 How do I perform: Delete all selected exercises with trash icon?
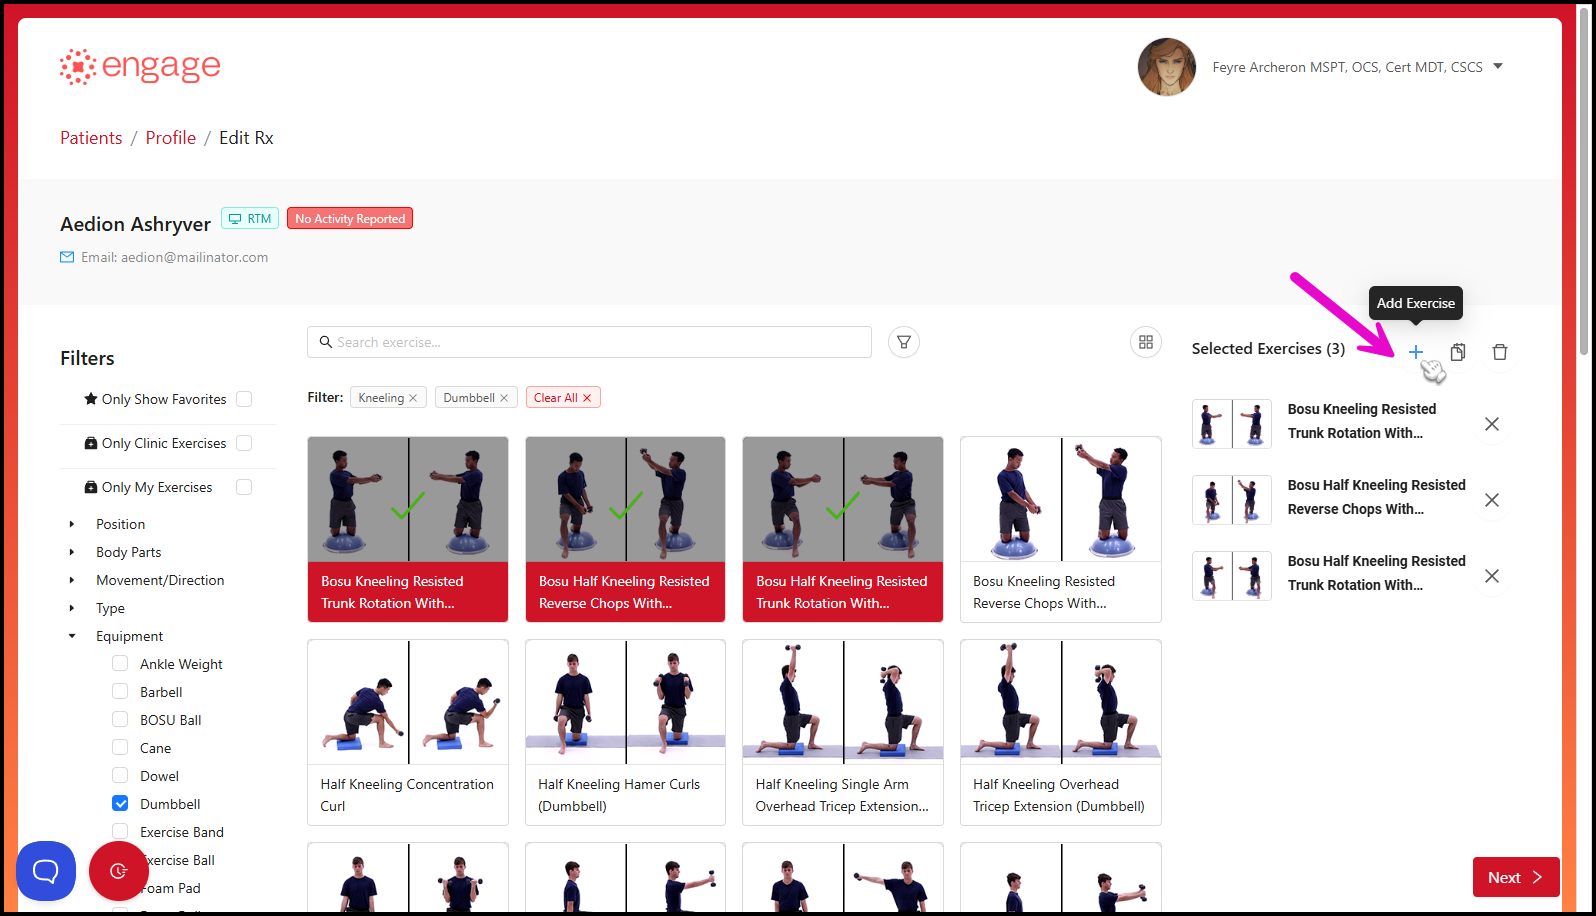click(1500, 352)
